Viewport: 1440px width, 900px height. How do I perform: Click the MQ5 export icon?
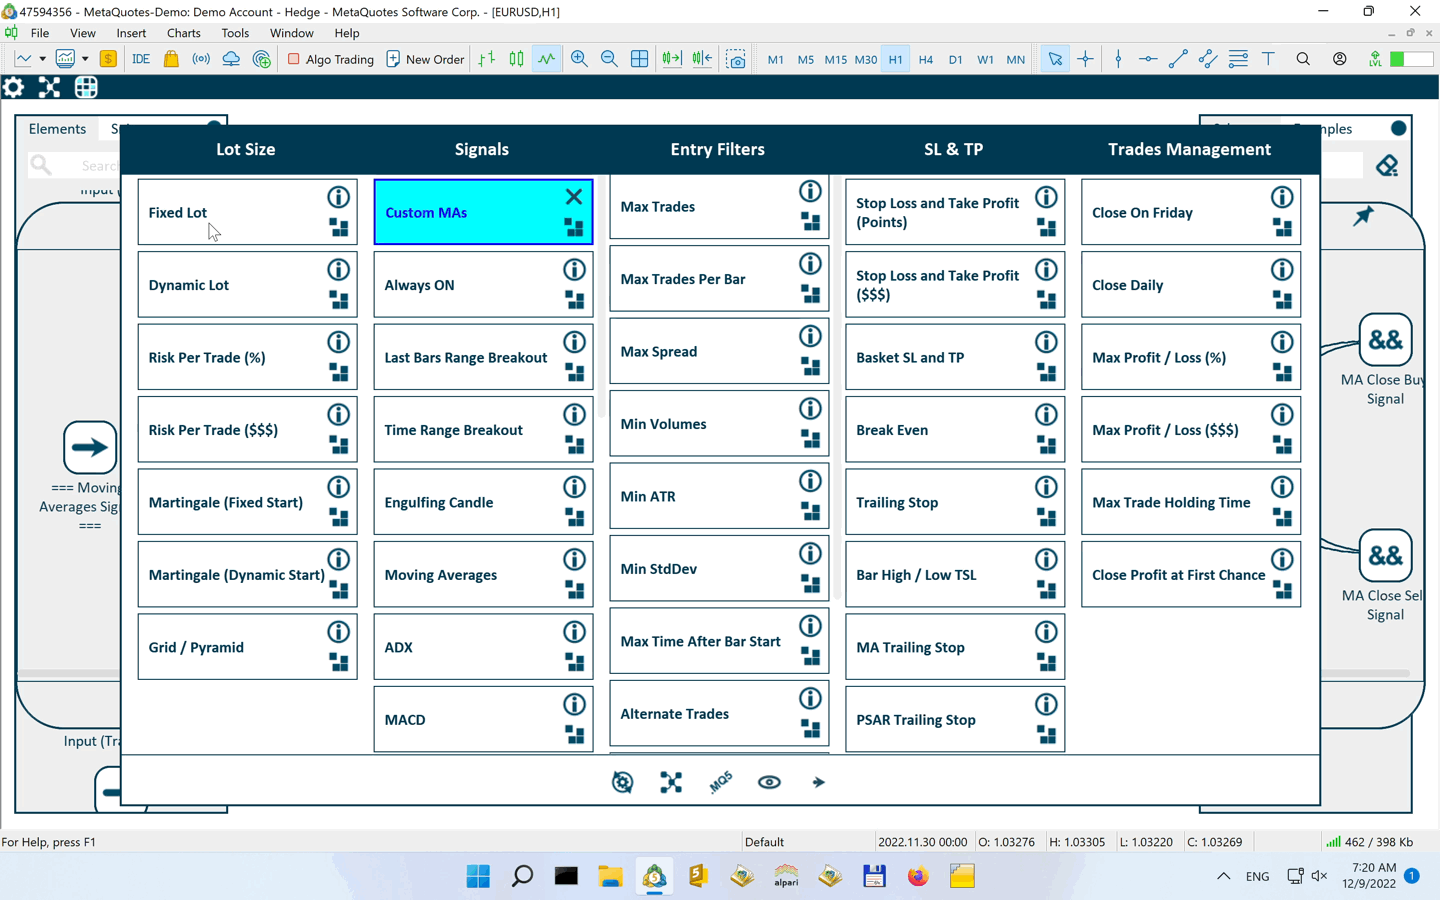point(720,782)
